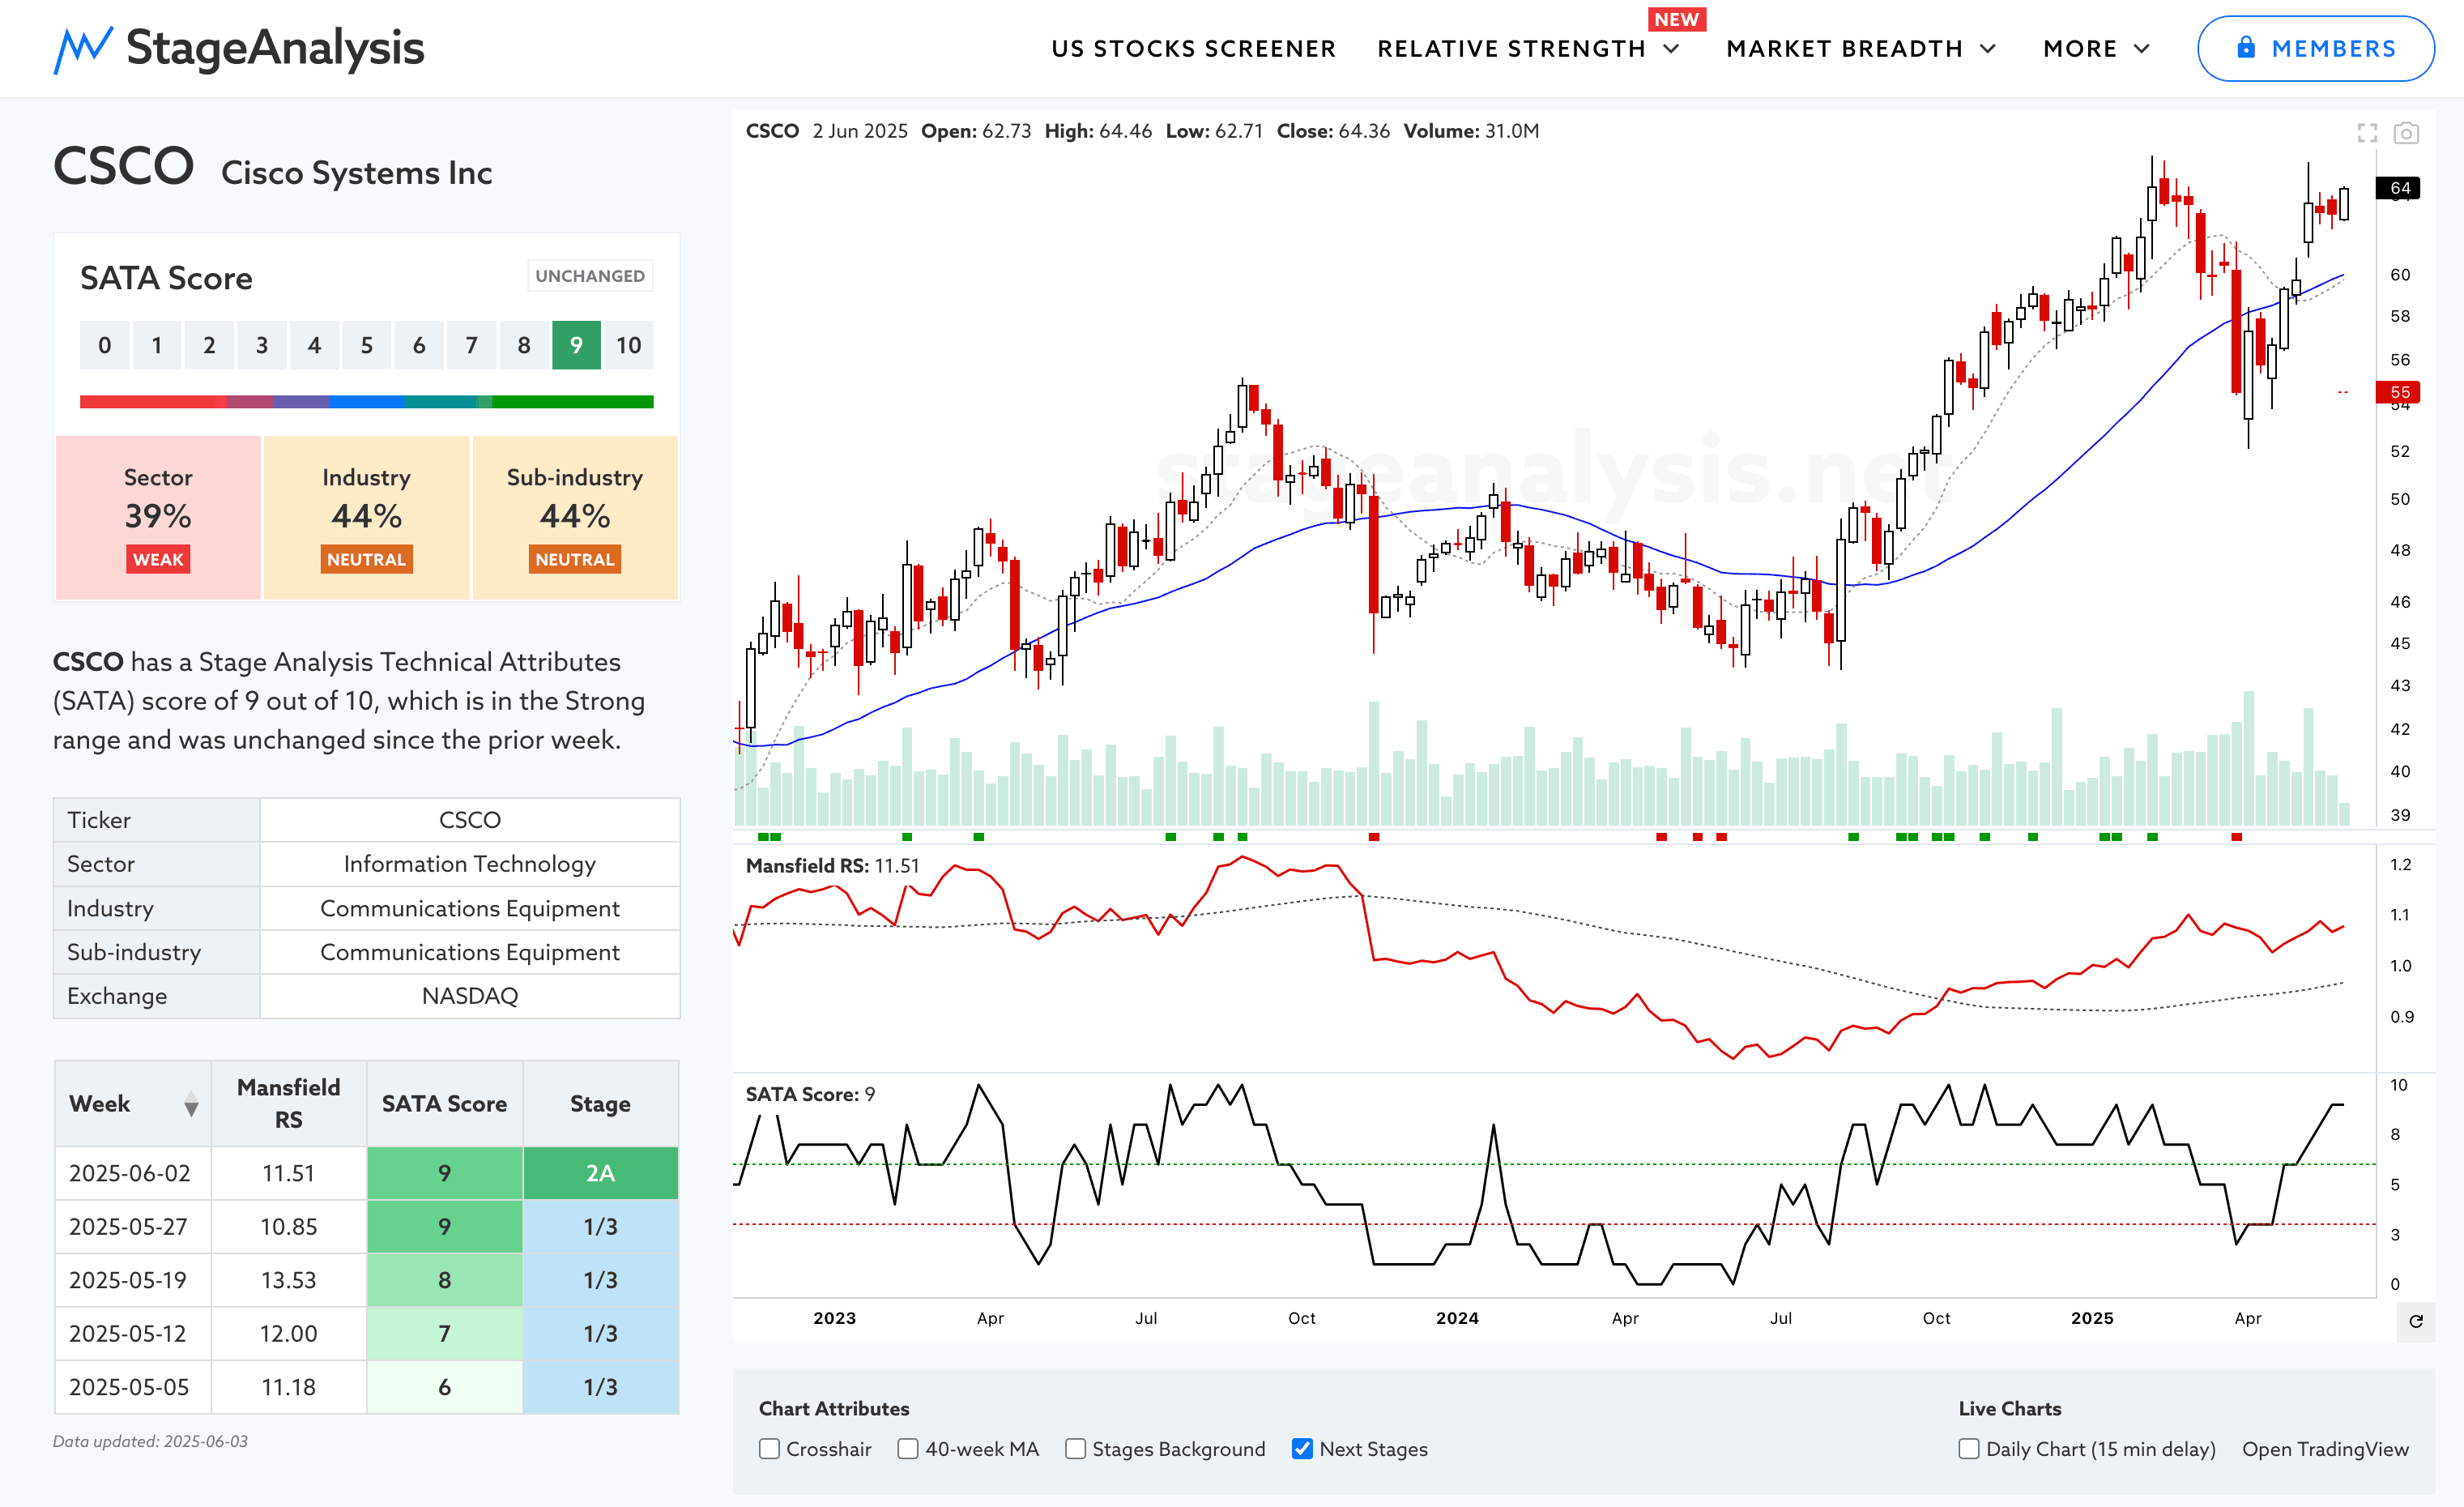Image resolution: width=2464 pixels, height=1507 pixels.
Task: Click the Industry 44% Neutral card
Action: click(367, 517)
